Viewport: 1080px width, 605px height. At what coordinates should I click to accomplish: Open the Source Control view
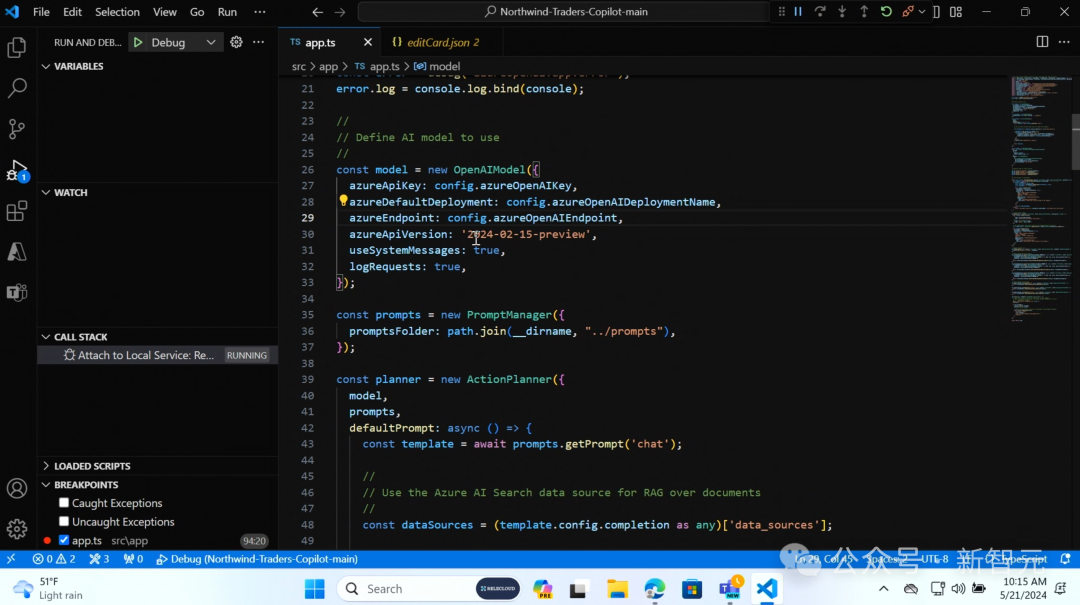[x=17, y=129]
